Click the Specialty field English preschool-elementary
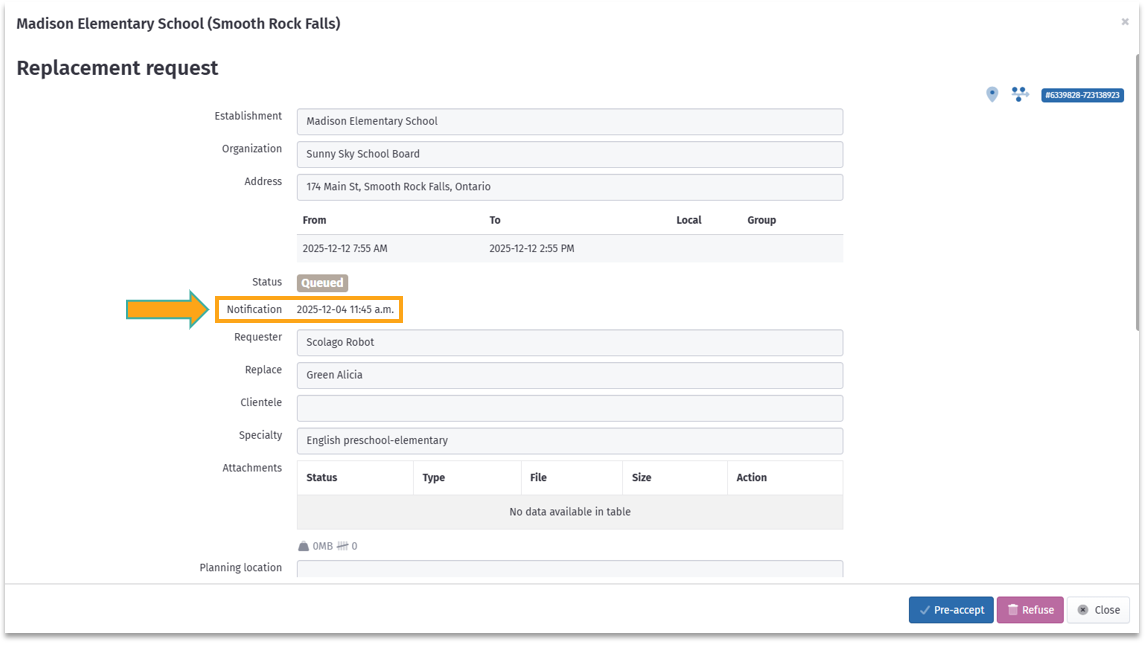The height and width of the screenshot is (645, 1145). (x=570, y=441)
